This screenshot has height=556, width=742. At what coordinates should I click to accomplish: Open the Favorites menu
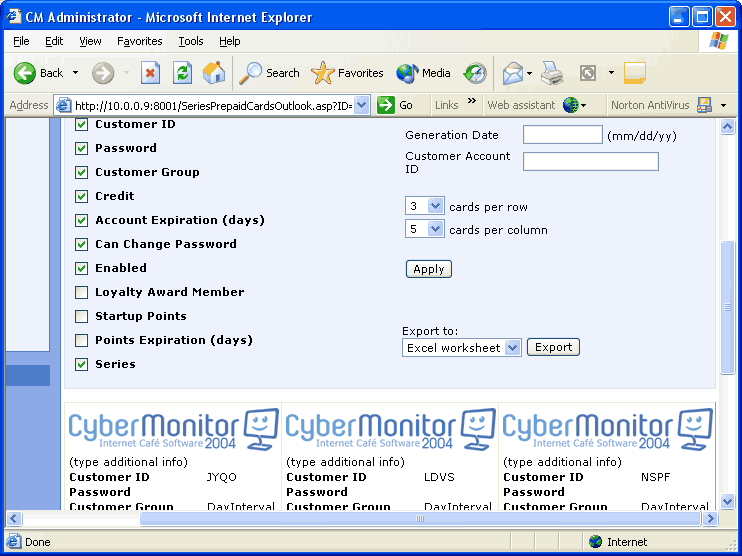pos(140,41)
